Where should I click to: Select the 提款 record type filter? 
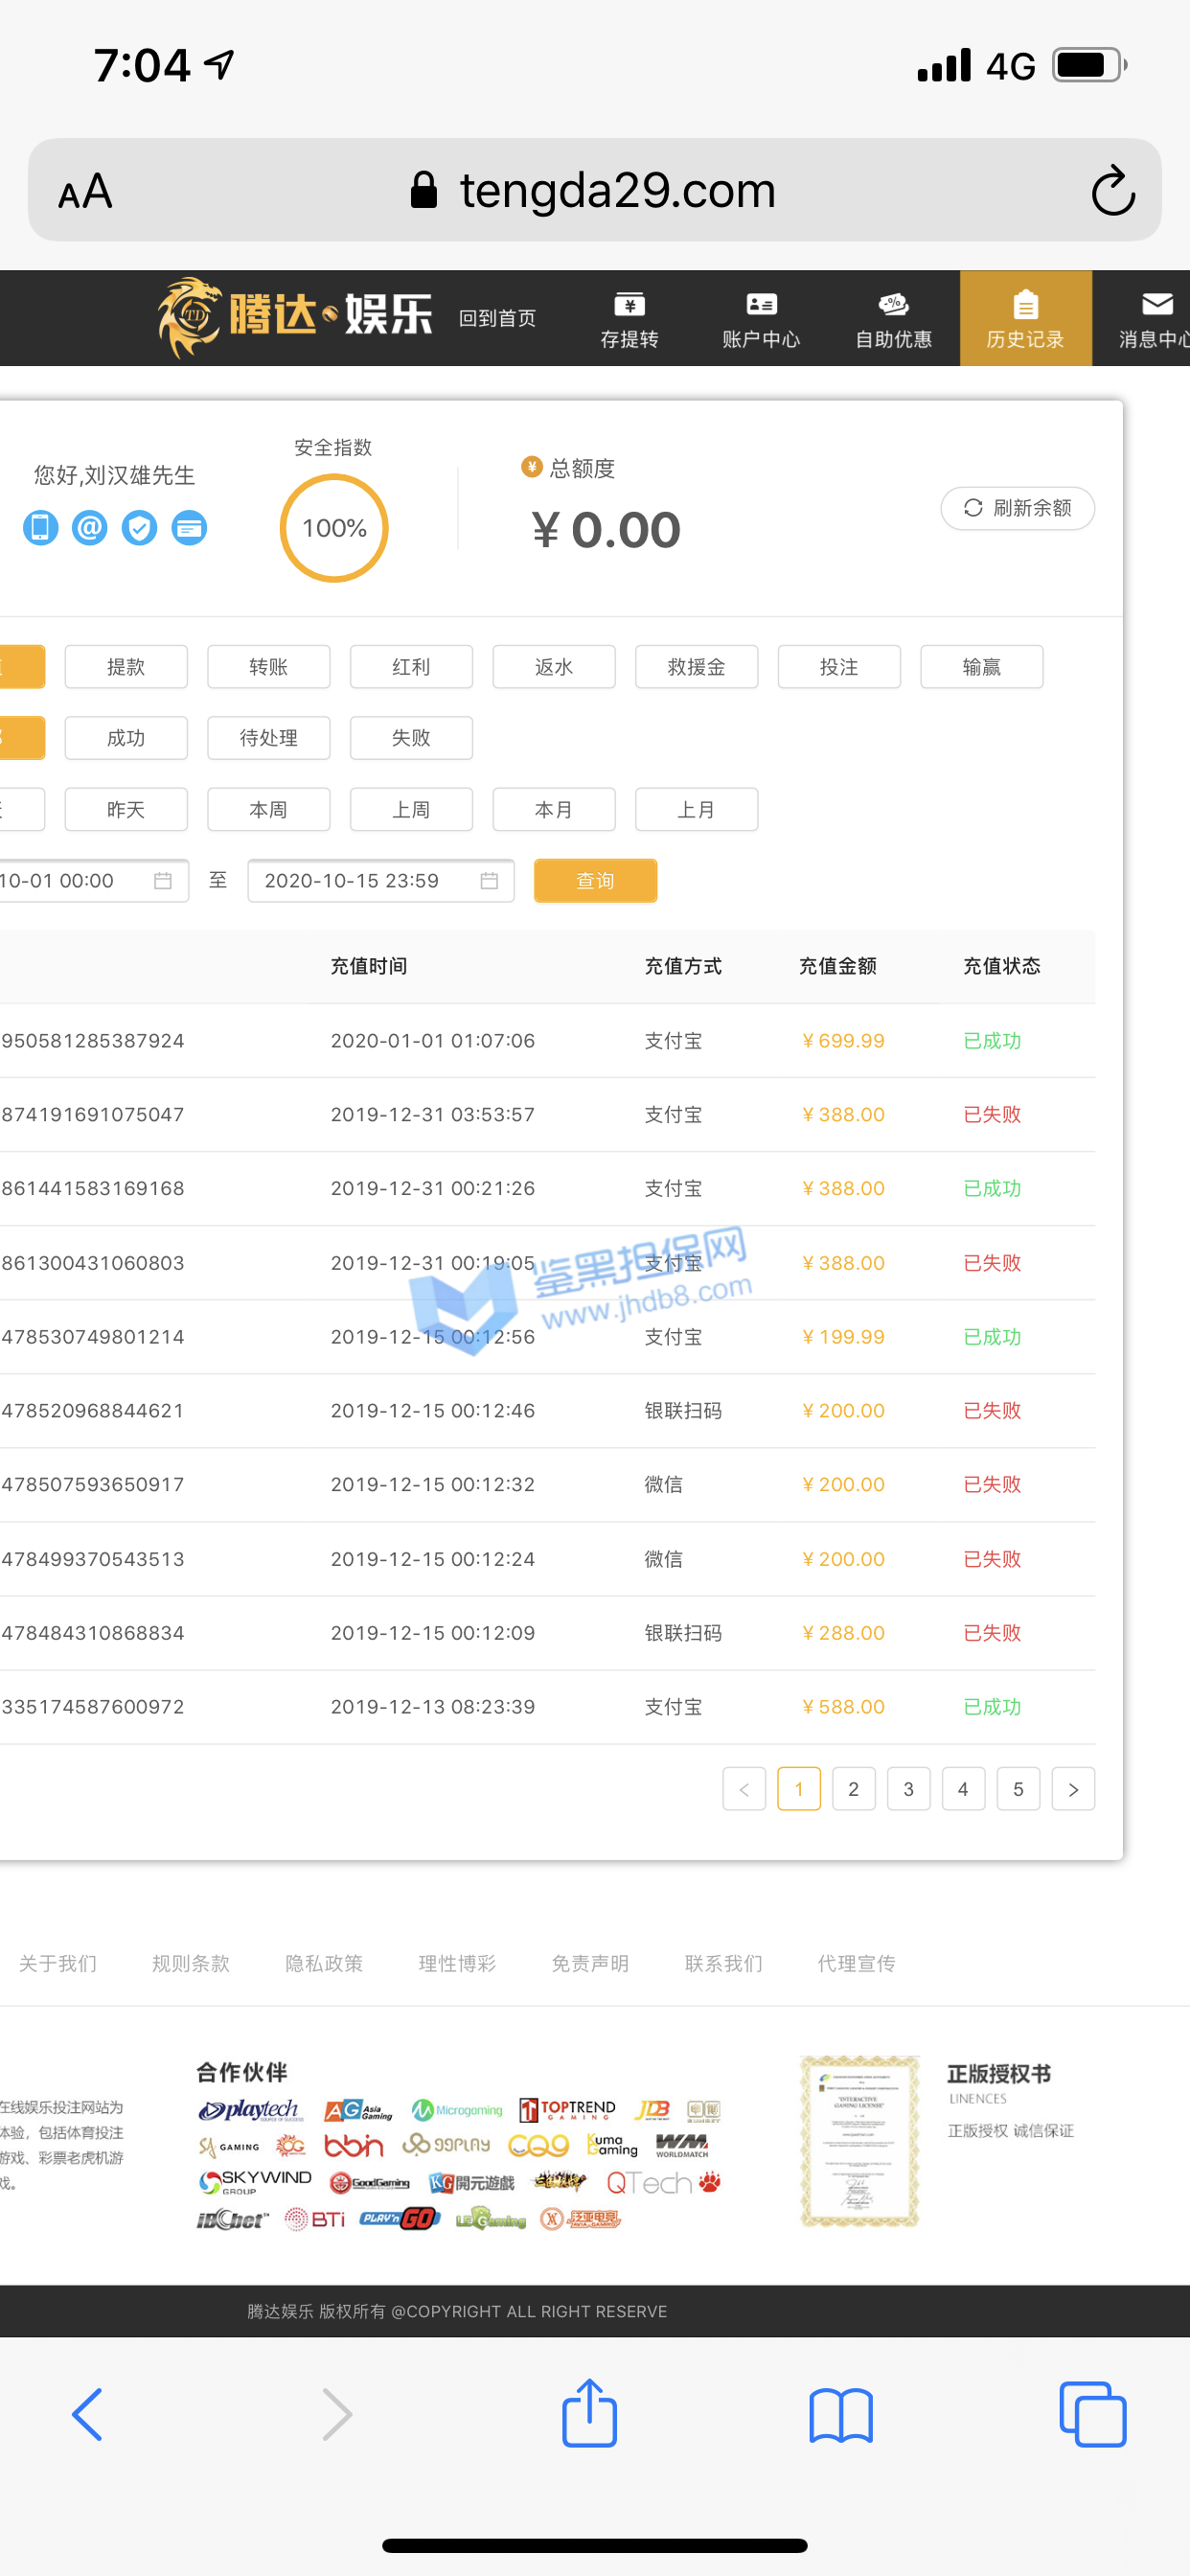point(126,667)
